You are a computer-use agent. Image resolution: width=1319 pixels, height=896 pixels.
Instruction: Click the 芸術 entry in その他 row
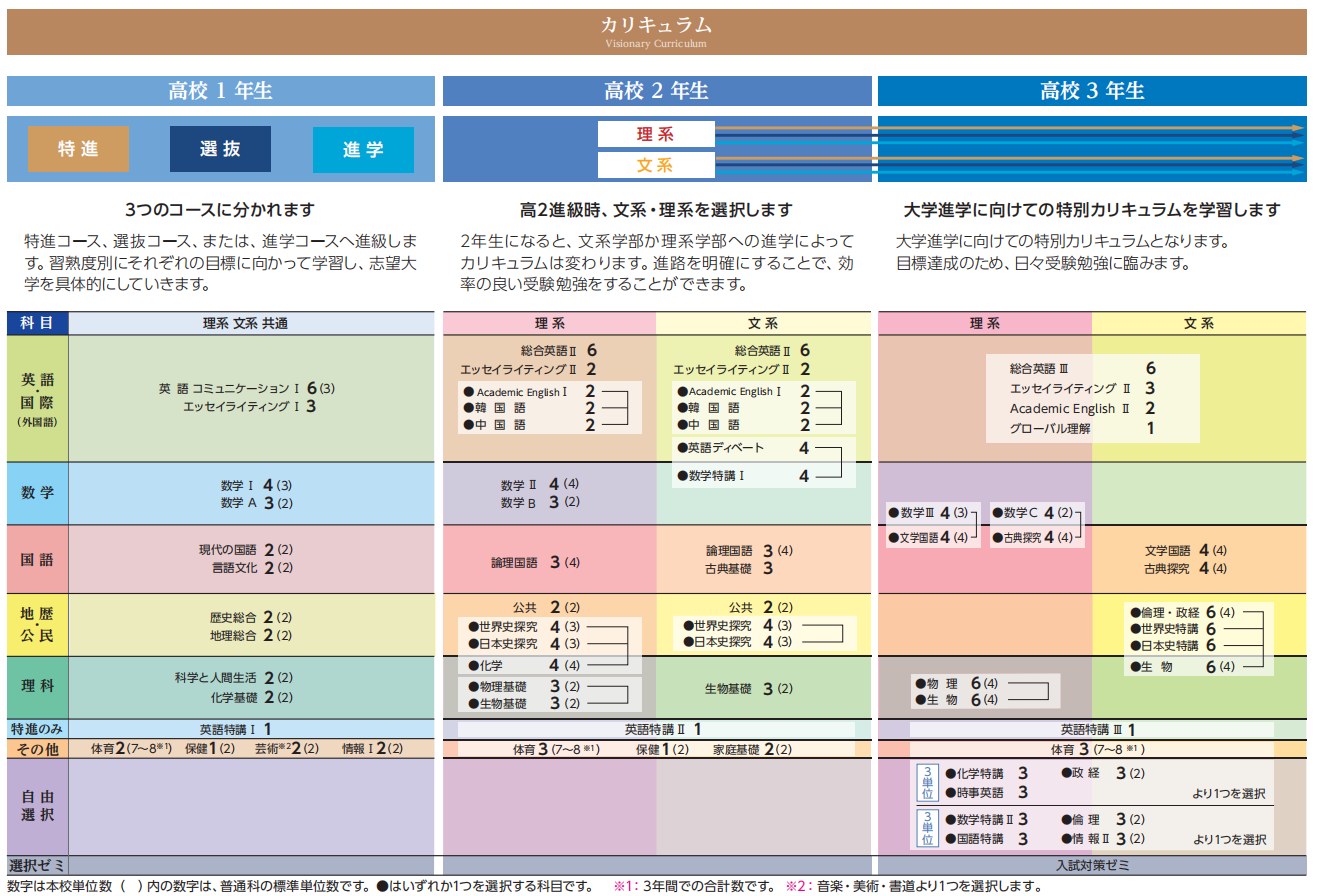pyautogui.click(x=286, y=748)
